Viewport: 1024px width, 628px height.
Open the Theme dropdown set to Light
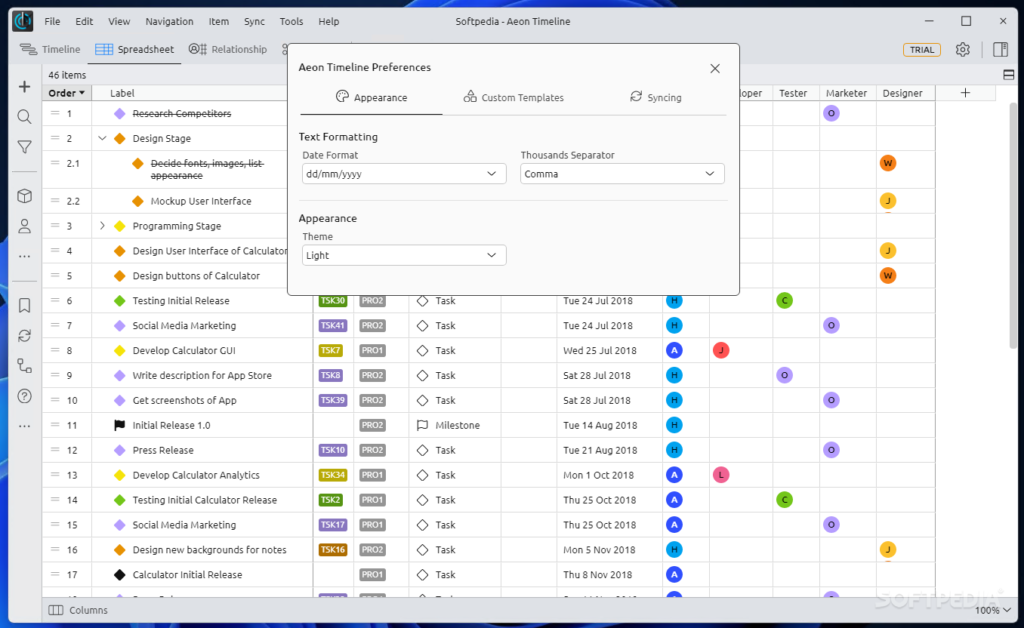click(x=404, y=255)
